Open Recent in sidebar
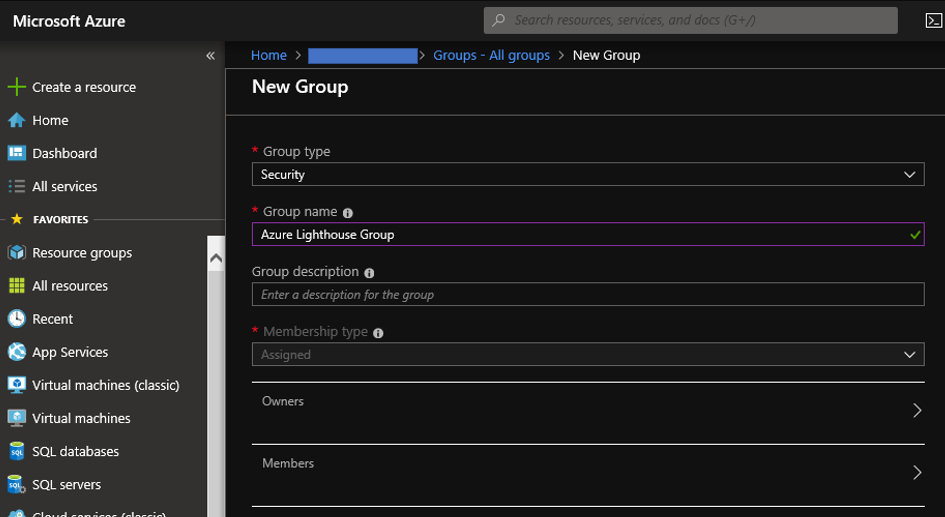The width and height of the screenshot is (945, 517). [x=52, y=319]
